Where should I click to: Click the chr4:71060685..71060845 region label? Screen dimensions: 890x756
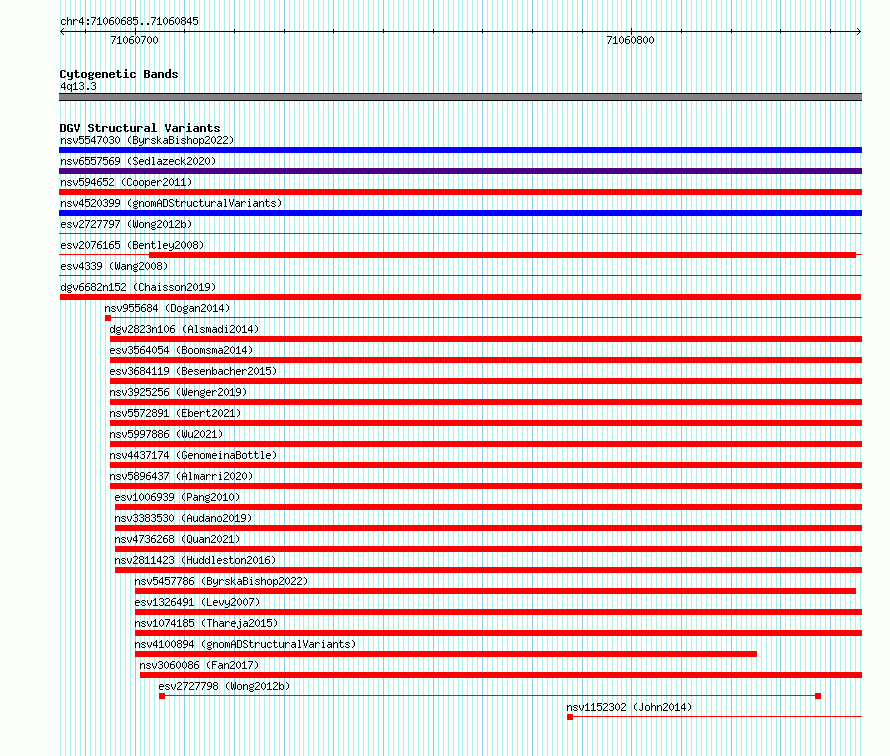tap(129, 21)
